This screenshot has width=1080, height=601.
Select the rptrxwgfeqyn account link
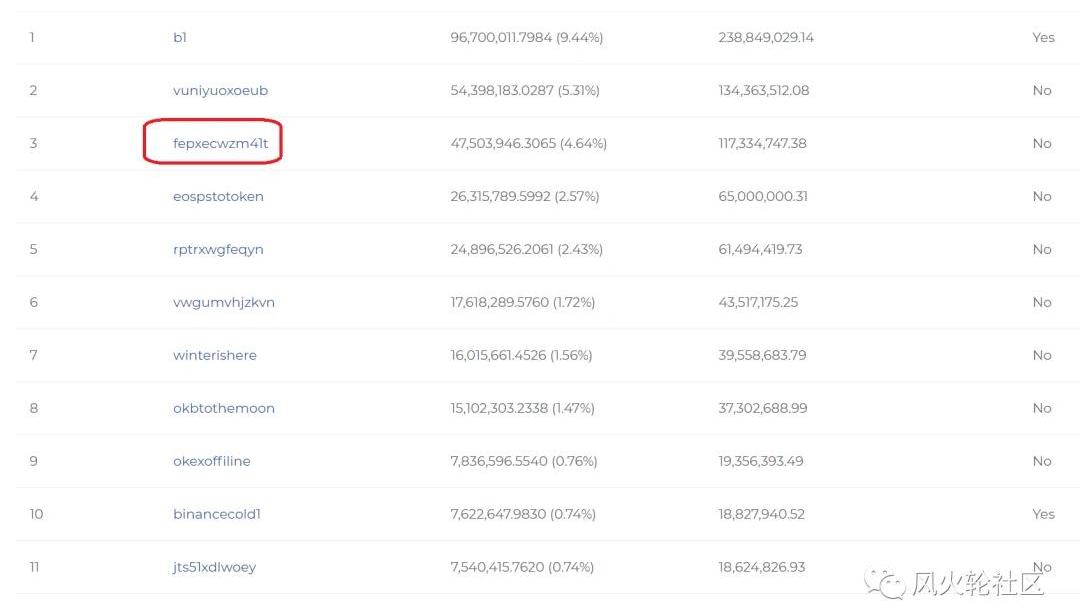point(218,250)
